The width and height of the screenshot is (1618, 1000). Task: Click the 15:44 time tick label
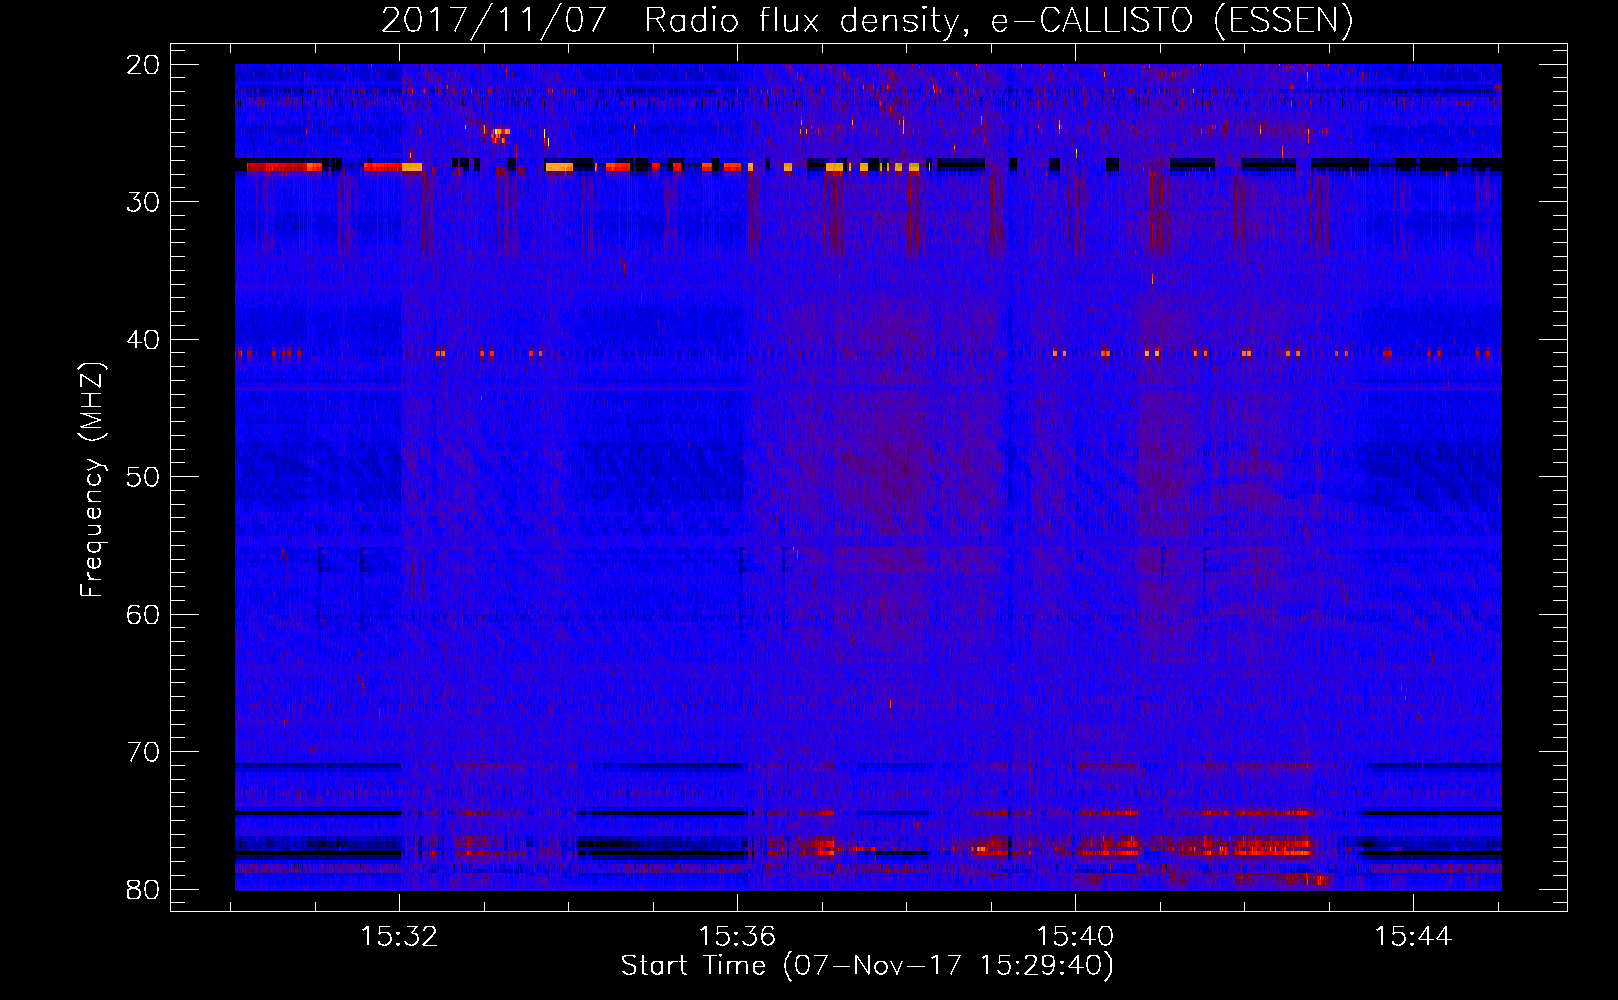[x=1413, y=937]
